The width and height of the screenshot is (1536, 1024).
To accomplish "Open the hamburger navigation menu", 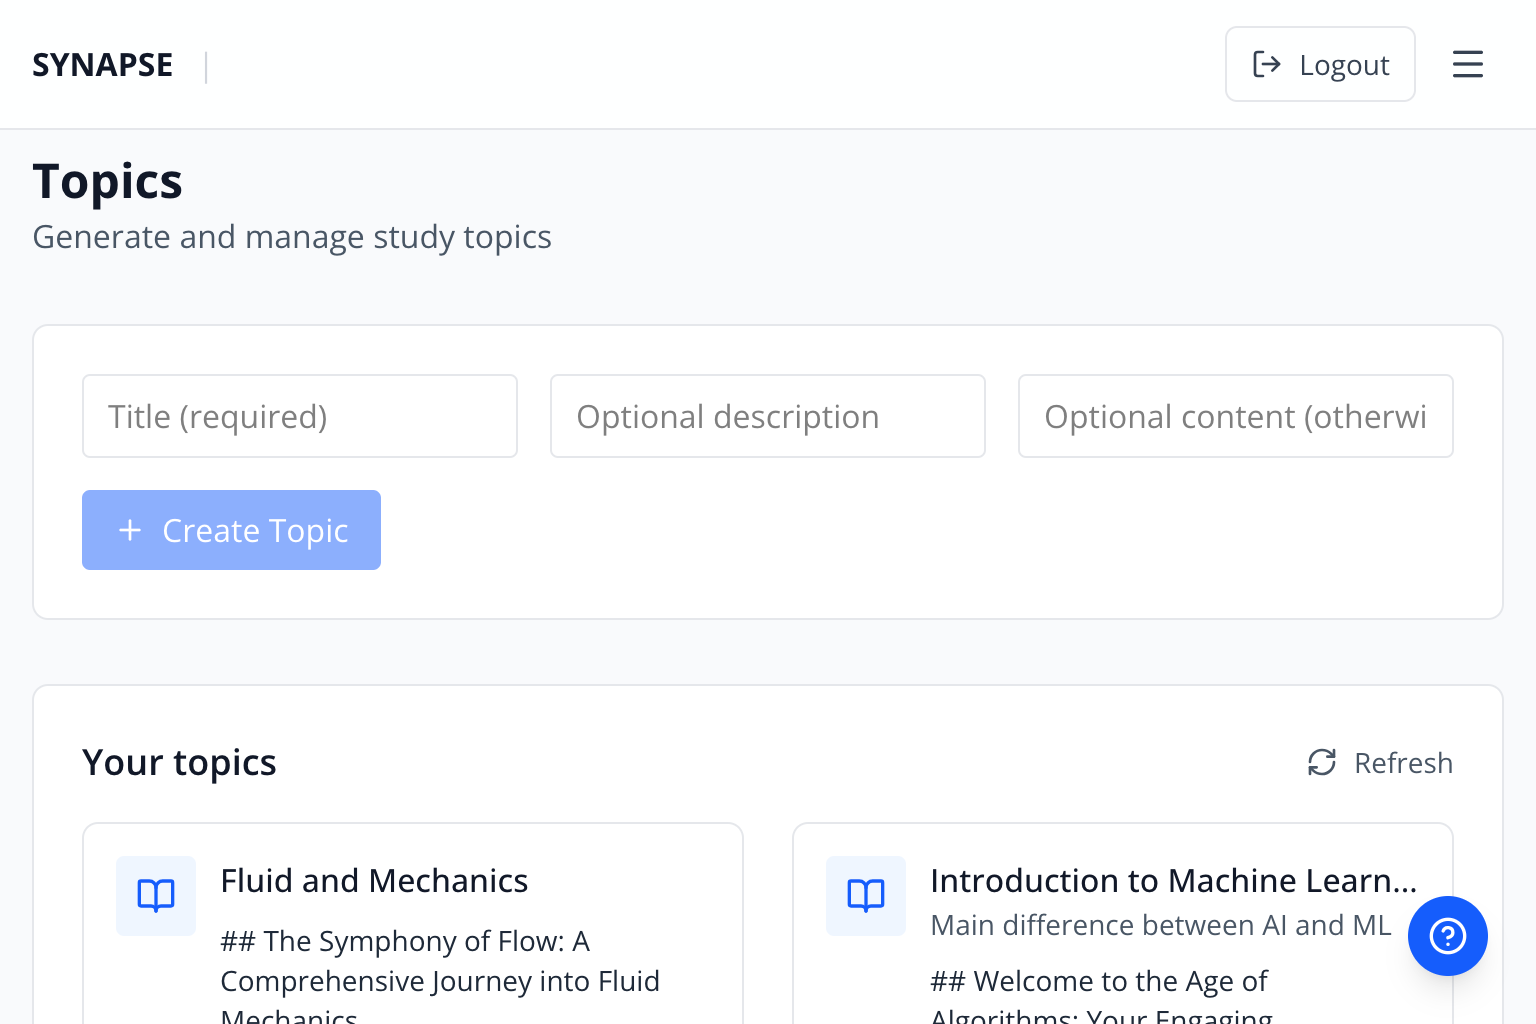I will tap(1467, 64).
